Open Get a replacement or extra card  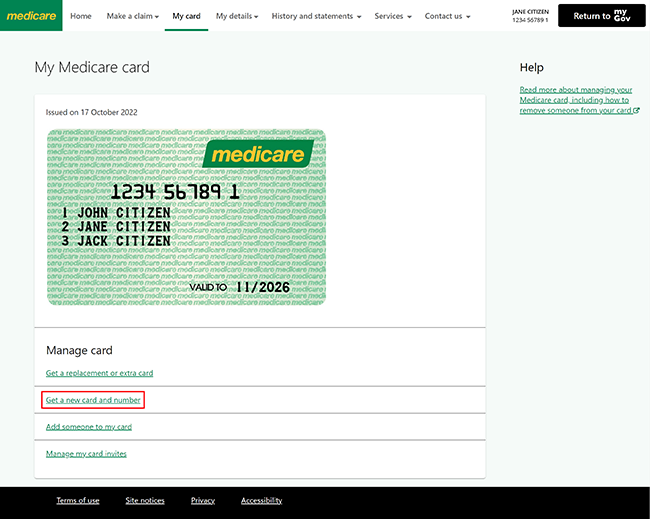click(x=99, y=373)
